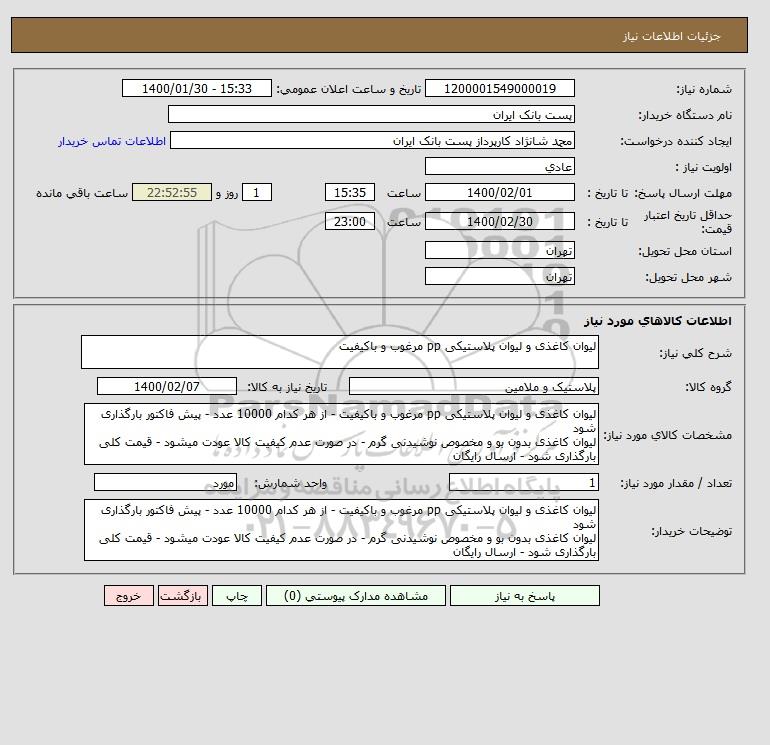Click the 'تاریخ و ساعت اعلان عمومی:' label
The width and height of the screenshot is (770, 745).
[349, 89]
